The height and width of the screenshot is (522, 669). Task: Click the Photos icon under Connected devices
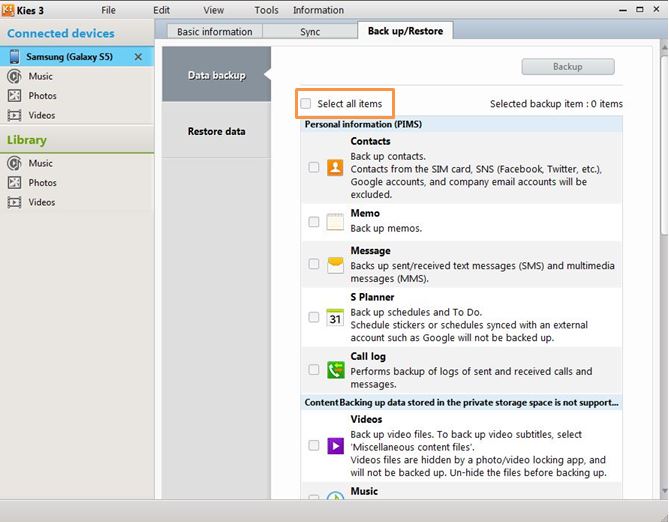(14, 96)
